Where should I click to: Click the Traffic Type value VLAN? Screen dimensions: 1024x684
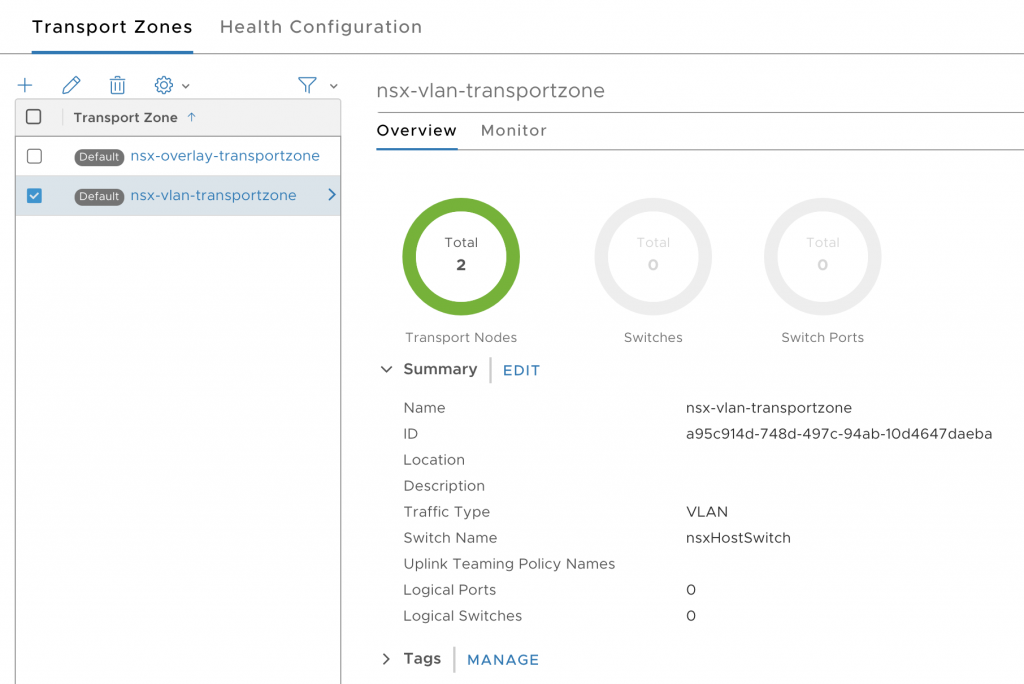tap(707, 512)
